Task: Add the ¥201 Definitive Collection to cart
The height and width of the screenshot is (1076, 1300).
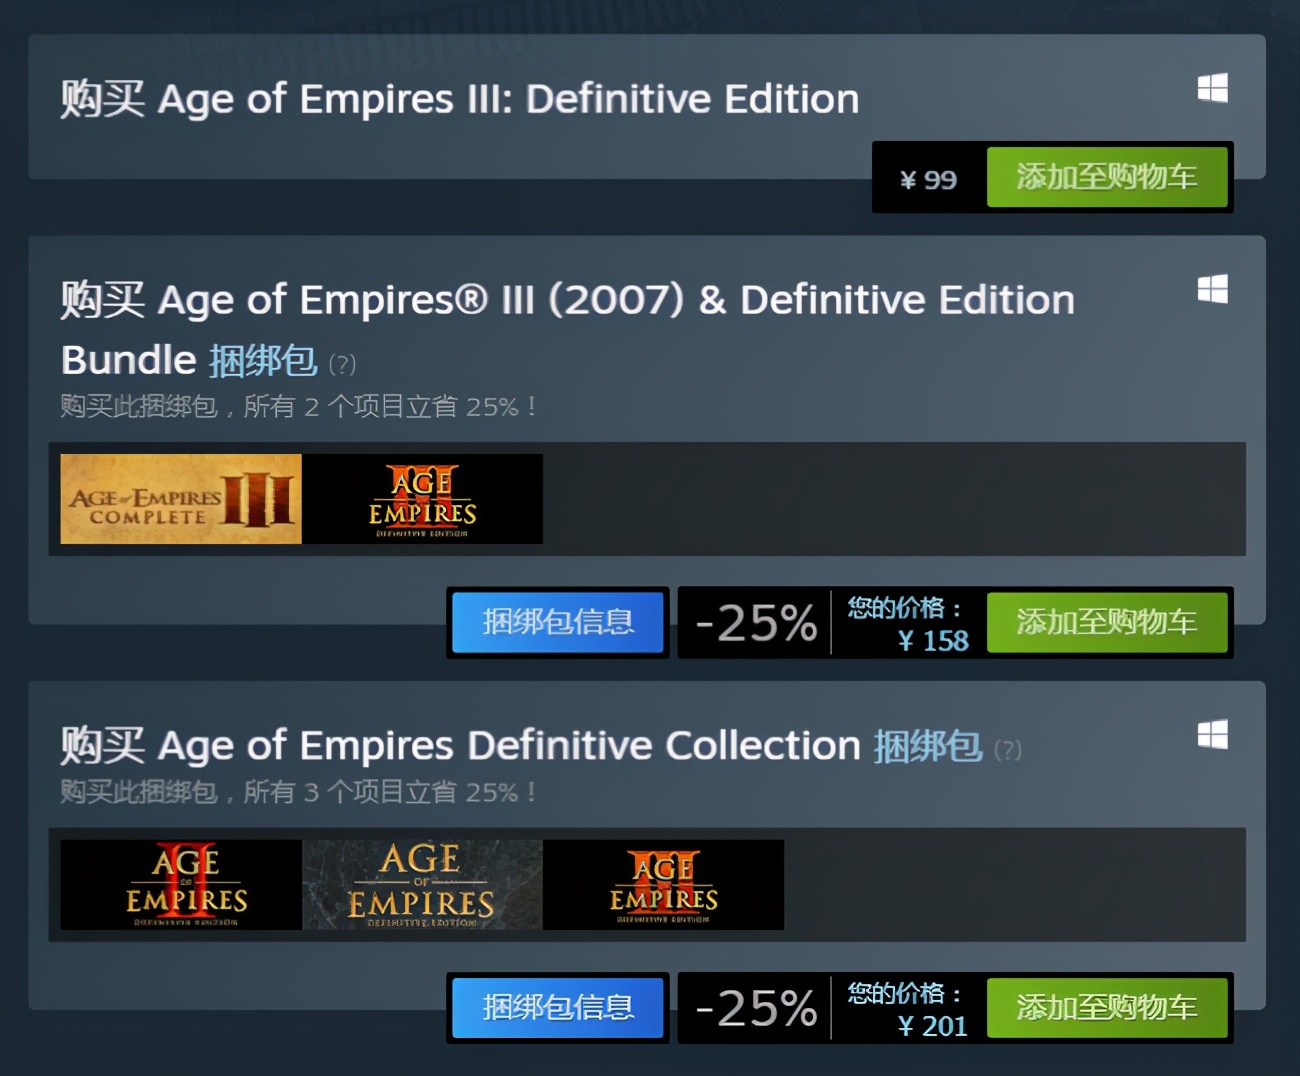Action: click(1107, 1007)
